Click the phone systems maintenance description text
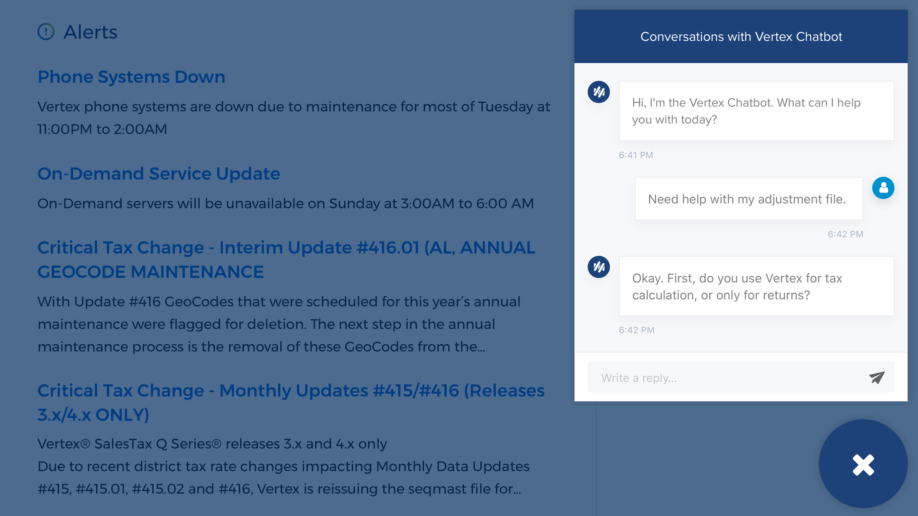 click(294, 118)
